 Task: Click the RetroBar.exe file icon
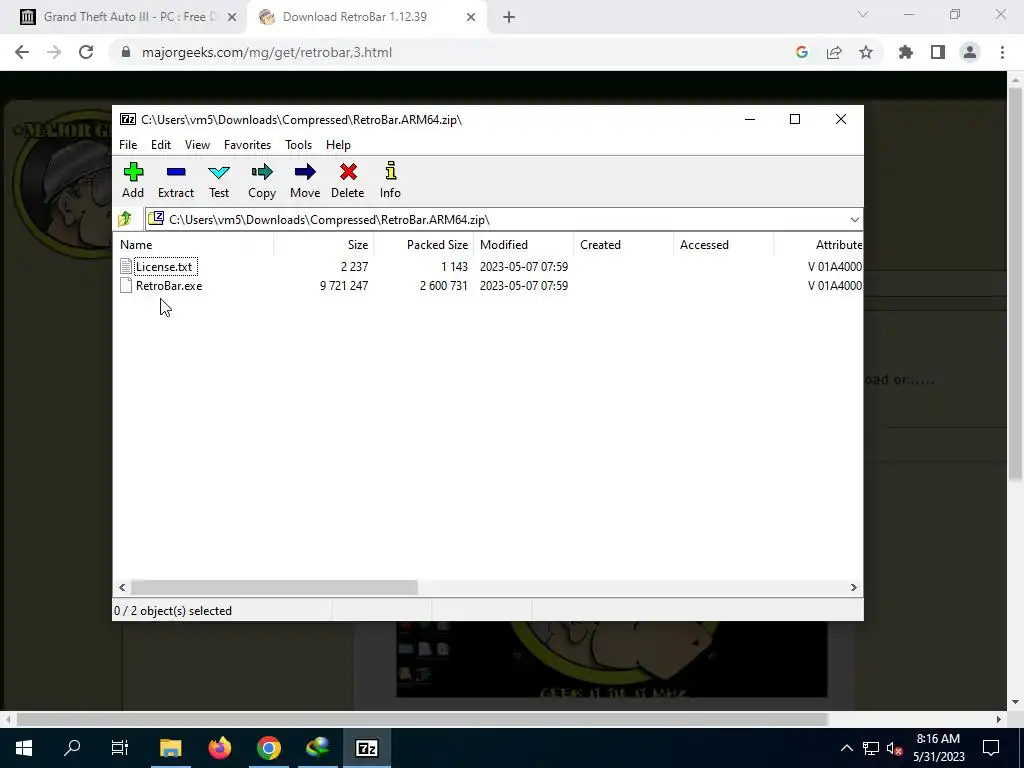click(x=126, y=285)
